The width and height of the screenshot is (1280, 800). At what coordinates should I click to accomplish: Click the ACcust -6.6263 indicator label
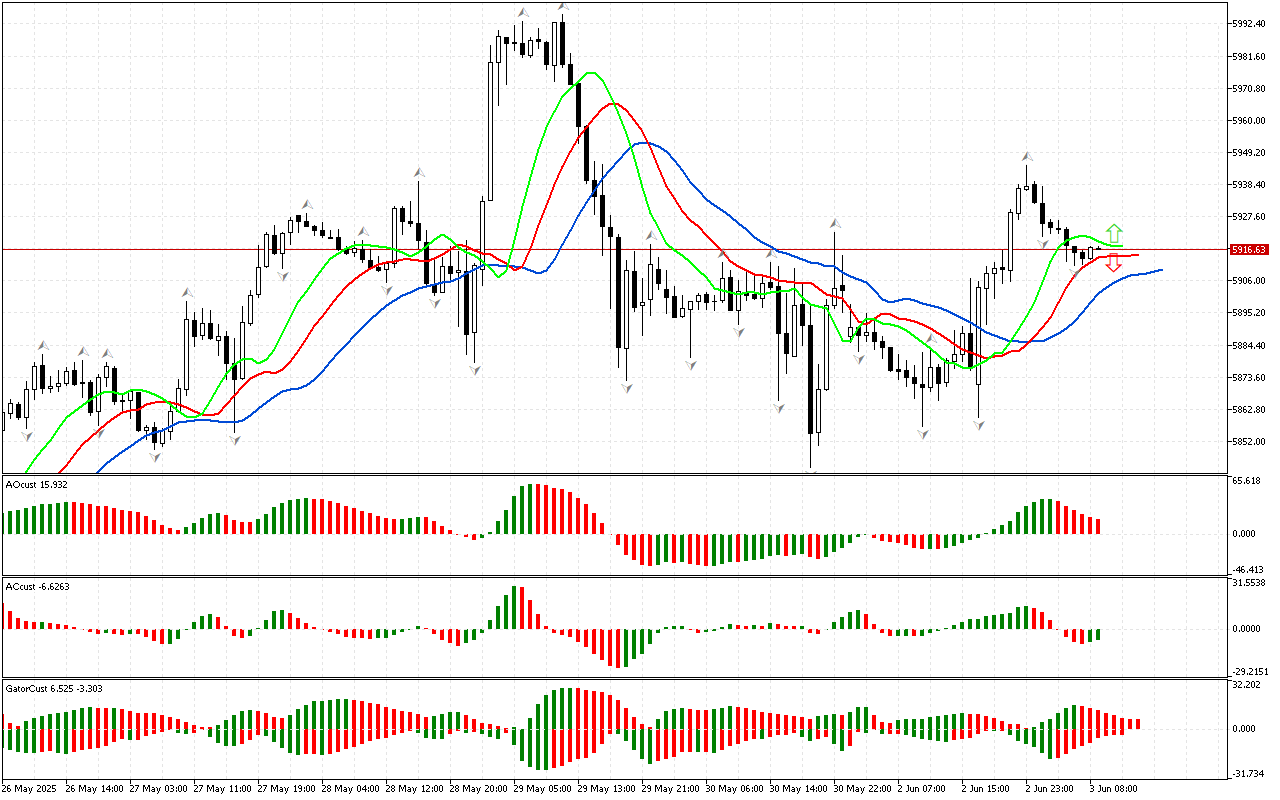coord(37,586)
